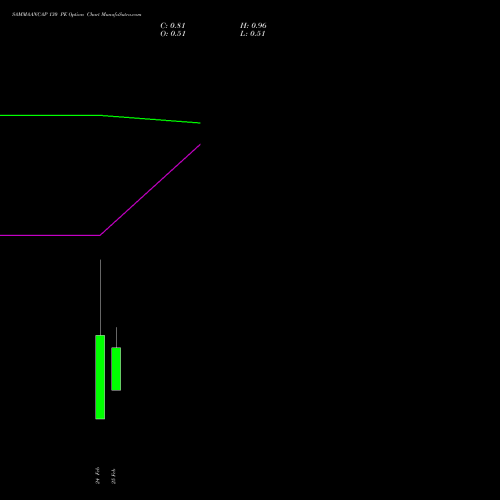Click the low value 'L: 0.51'
This screenshot has height=500, width=500.
coord(253,34)
